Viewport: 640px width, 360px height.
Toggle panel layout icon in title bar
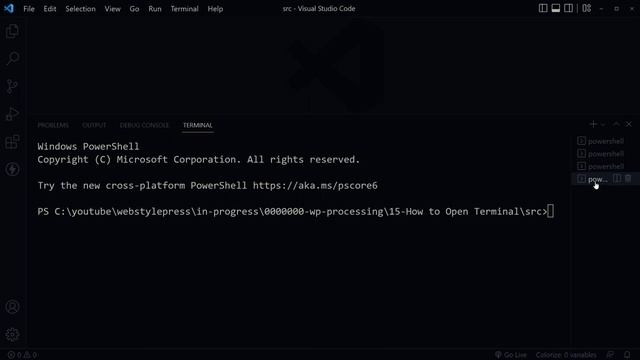(556, 8)
